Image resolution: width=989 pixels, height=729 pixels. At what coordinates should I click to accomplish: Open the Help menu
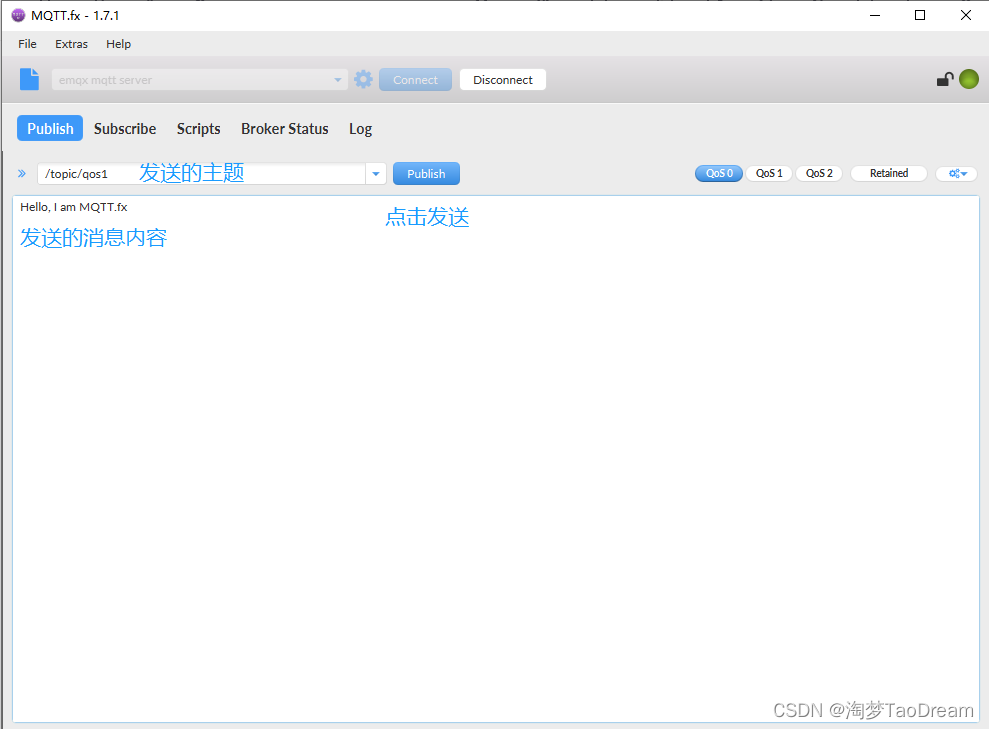click(x=119, y=44)
